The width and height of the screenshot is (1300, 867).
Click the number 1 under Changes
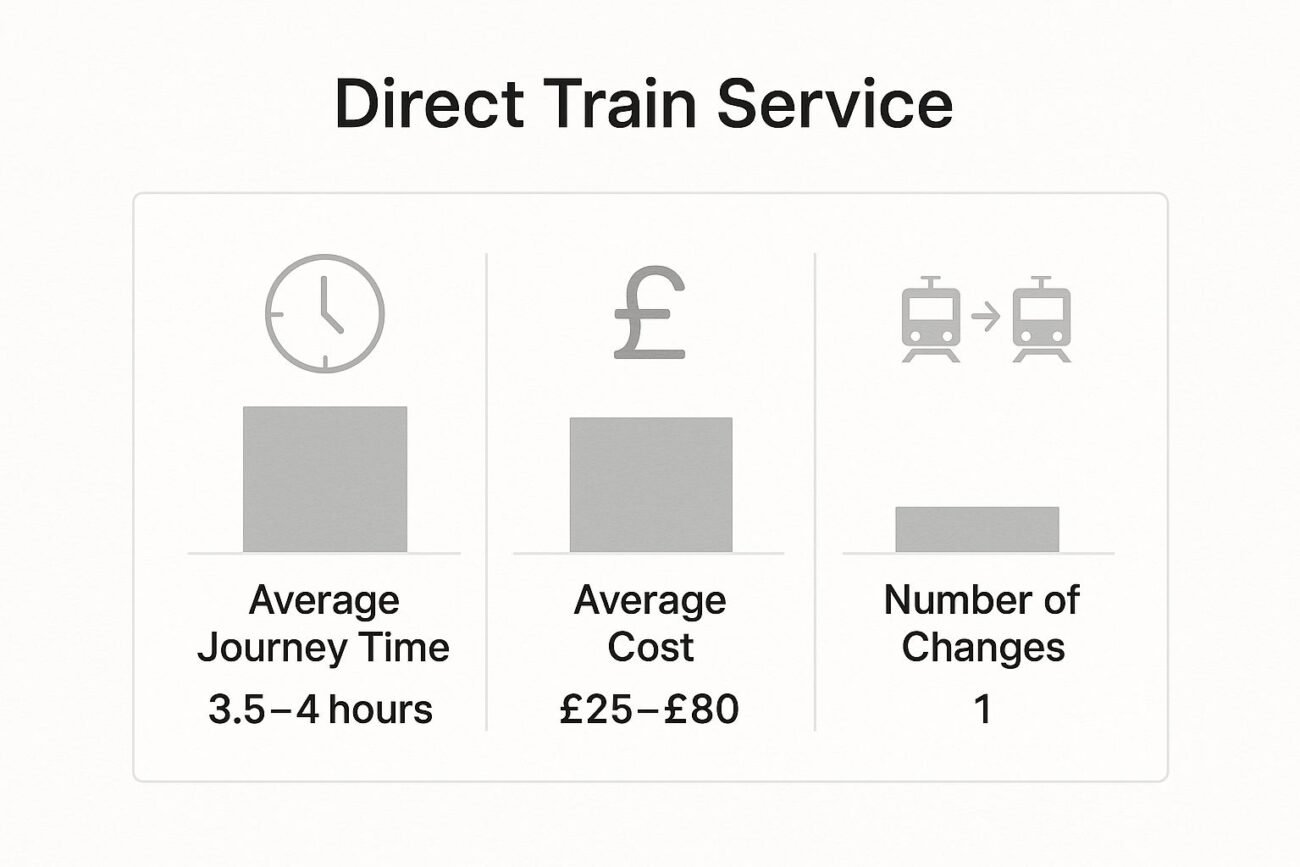point(982,710)
